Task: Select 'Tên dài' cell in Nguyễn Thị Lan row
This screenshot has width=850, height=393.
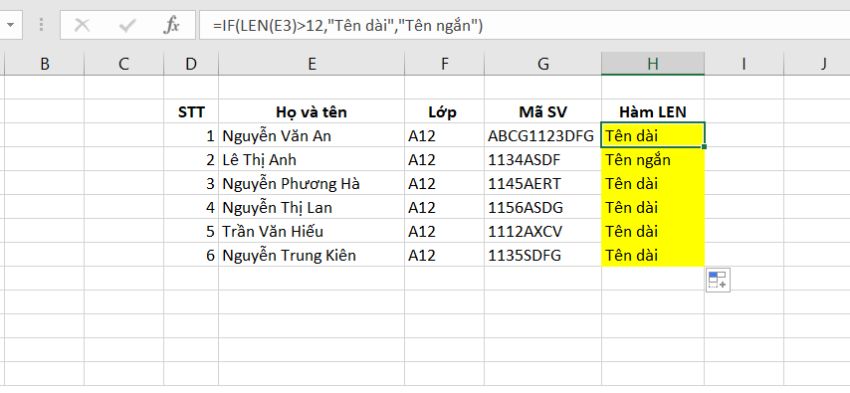Action: 653,207
